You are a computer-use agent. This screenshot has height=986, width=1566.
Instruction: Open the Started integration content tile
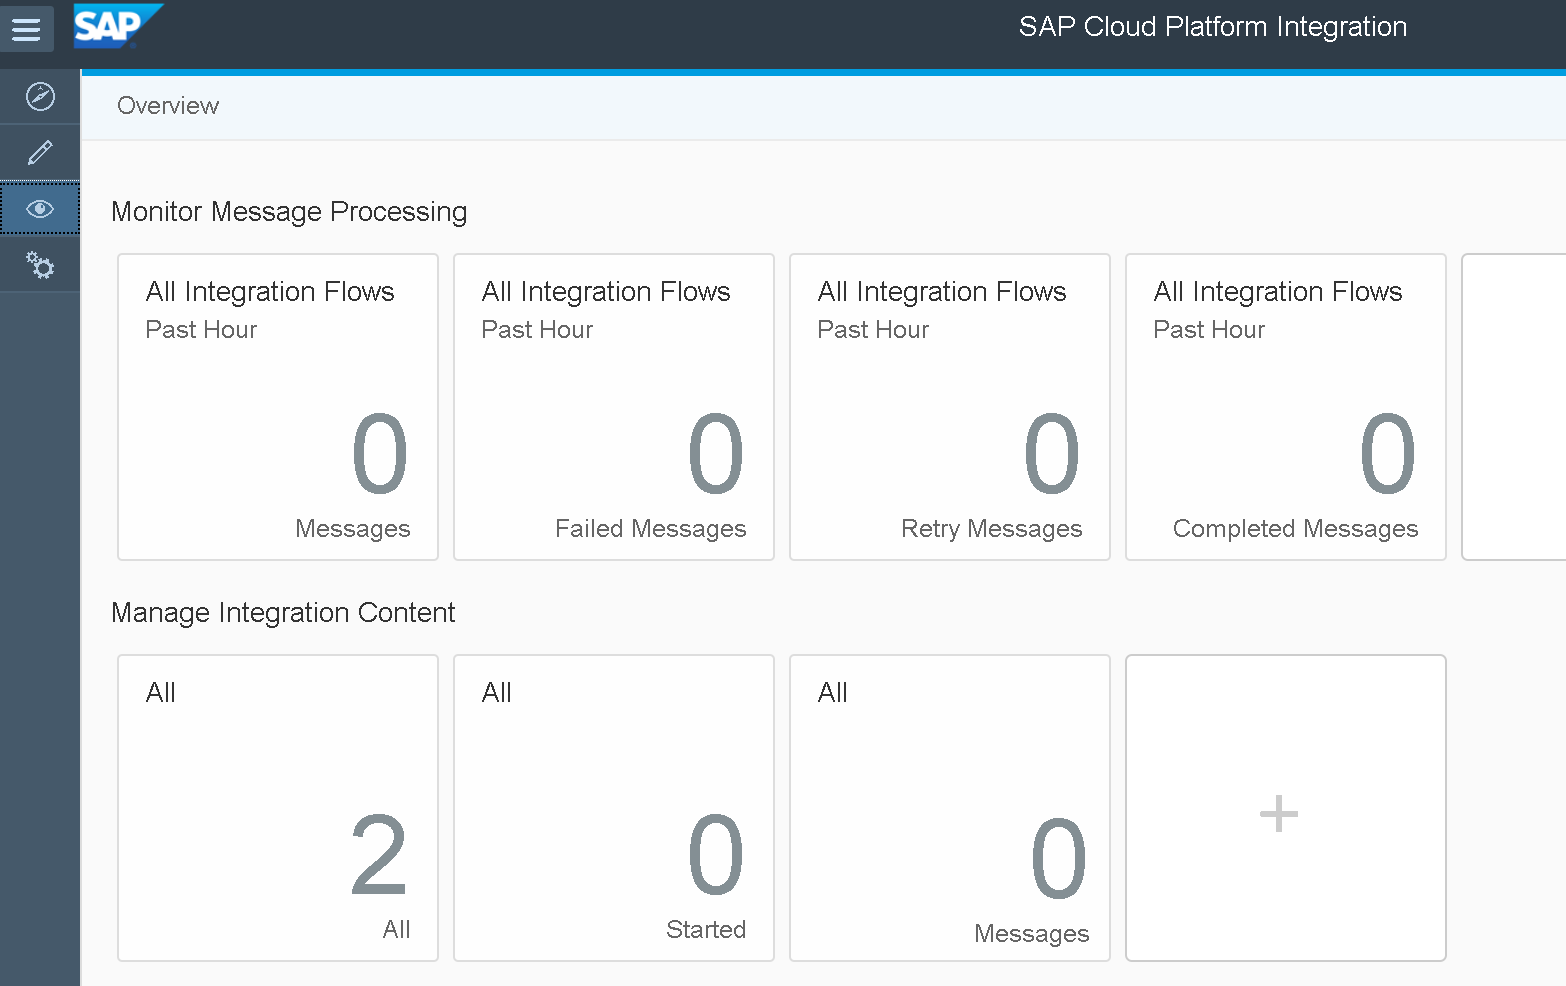click(x=614, y=808)
